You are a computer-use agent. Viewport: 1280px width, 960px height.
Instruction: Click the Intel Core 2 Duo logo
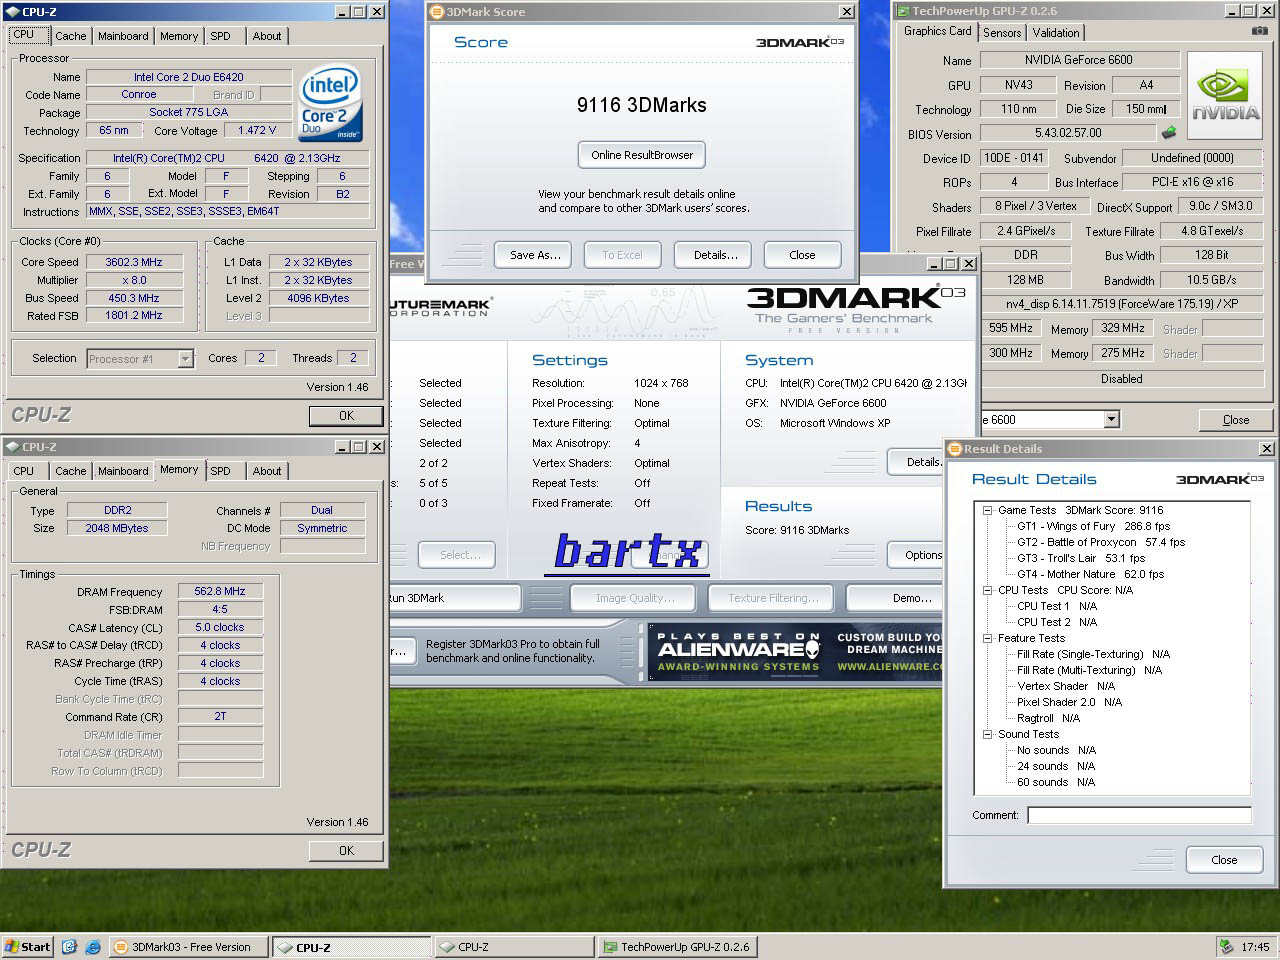330,104
